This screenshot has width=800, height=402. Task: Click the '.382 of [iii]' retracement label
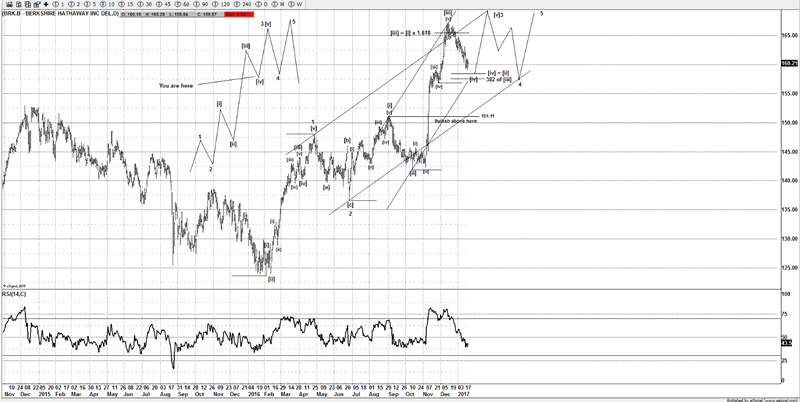[x=498, y=80]
